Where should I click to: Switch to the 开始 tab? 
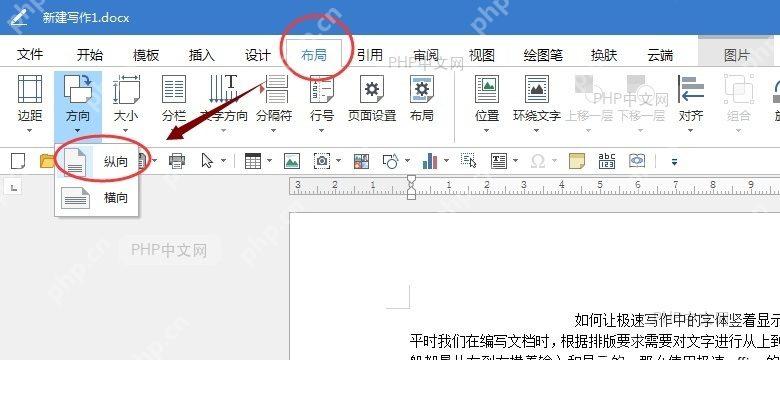90,54
